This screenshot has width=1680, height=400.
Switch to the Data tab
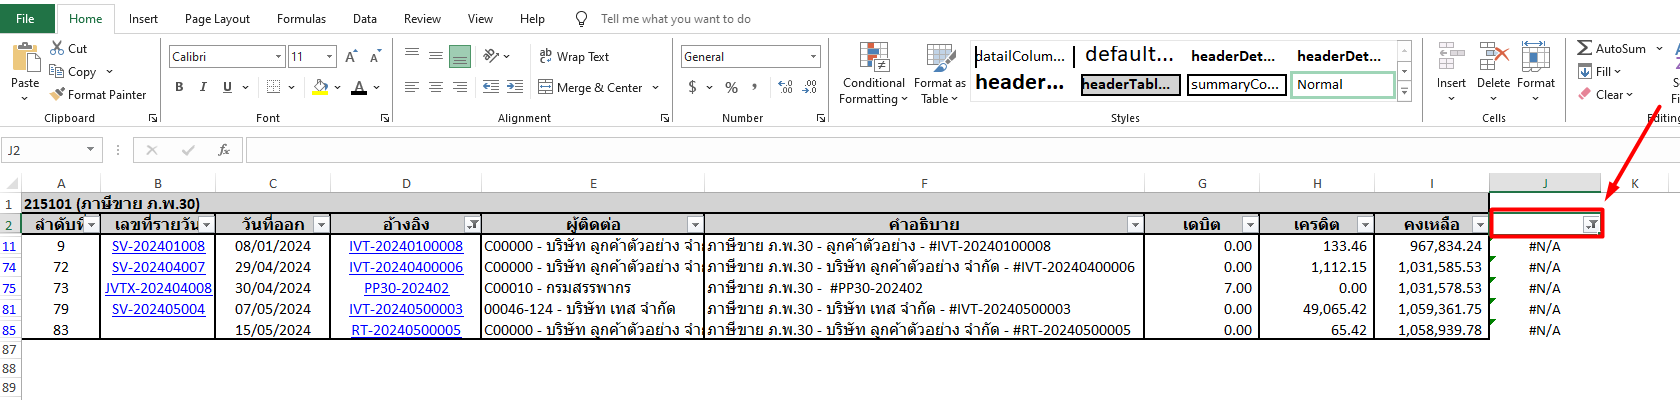pos(365,18)
